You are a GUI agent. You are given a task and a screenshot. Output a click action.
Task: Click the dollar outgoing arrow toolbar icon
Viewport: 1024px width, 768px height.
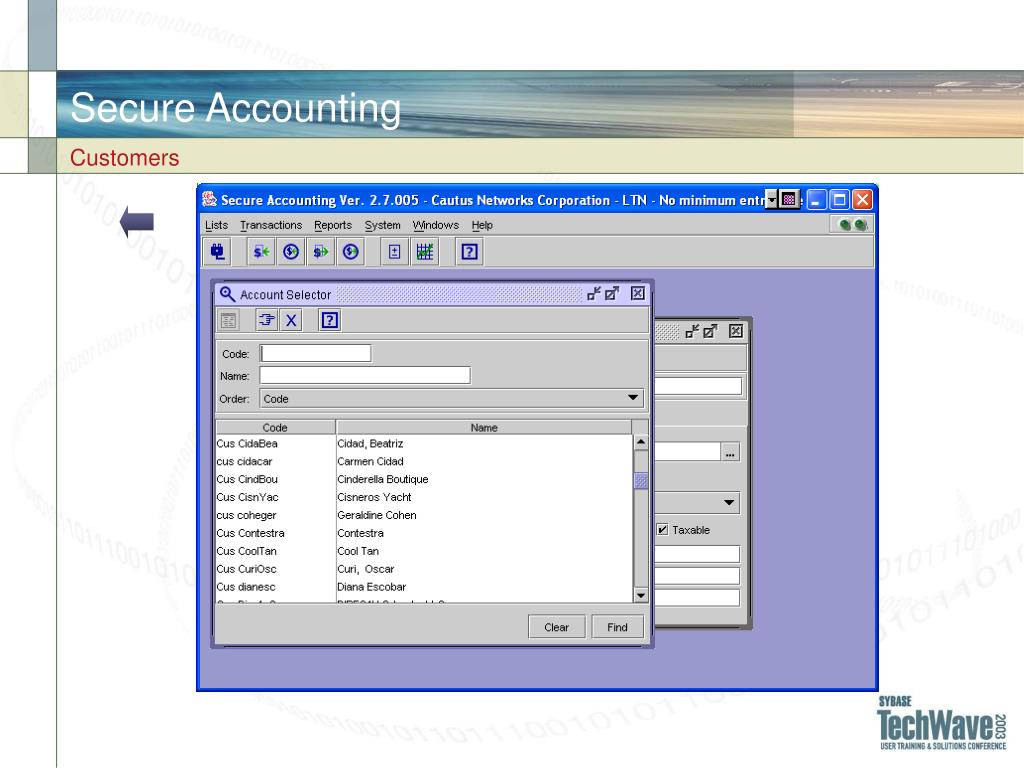pos(321,251)
